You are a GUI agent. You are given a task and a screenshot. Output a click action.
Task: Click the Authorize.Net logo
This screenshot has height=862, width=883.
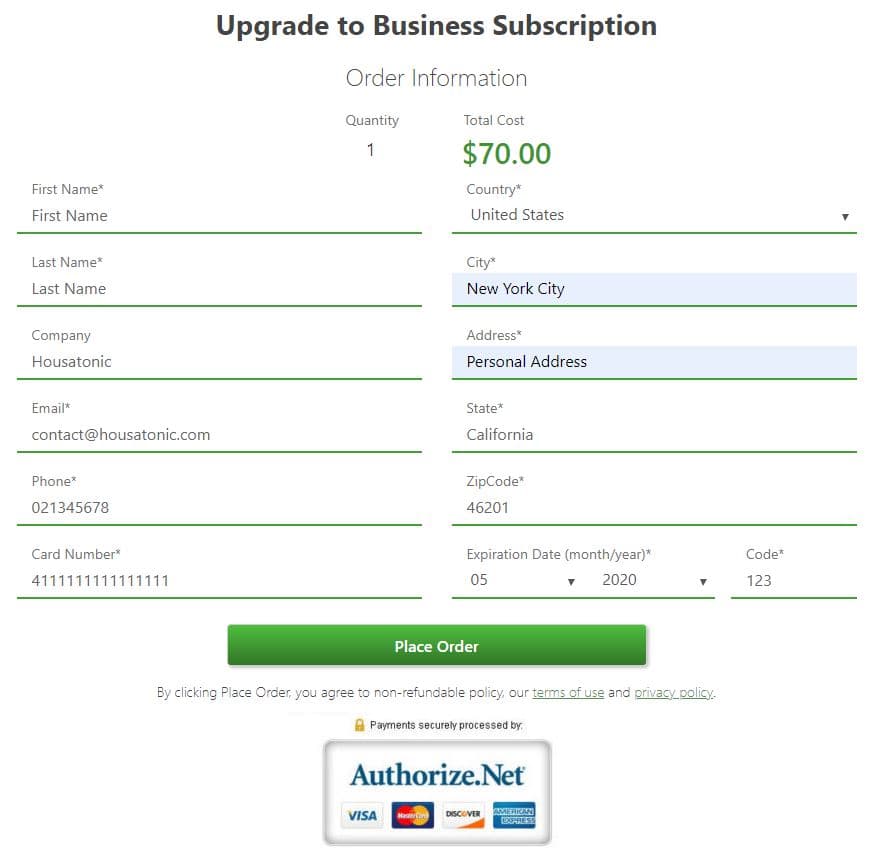(x=436, y=774)
